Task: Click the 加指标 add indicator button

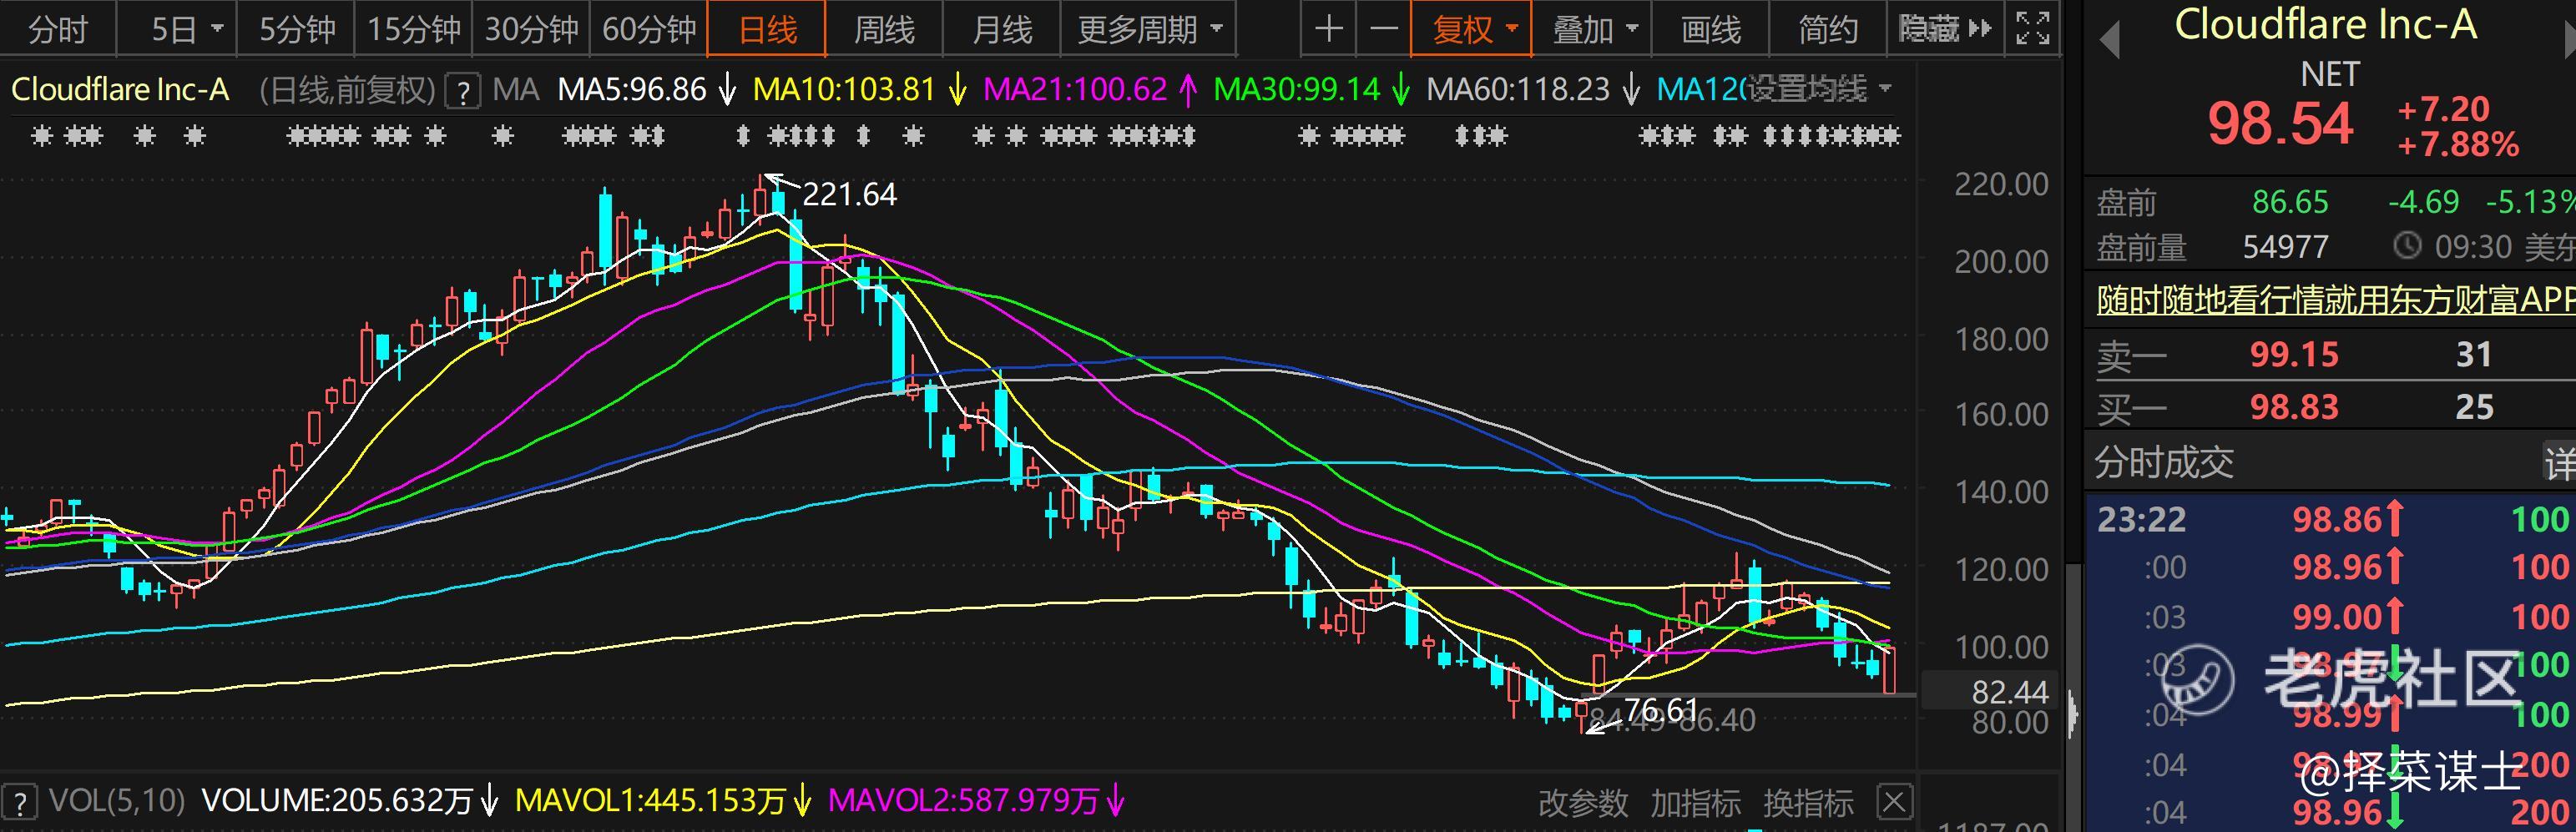Action: pos(1695,802)
